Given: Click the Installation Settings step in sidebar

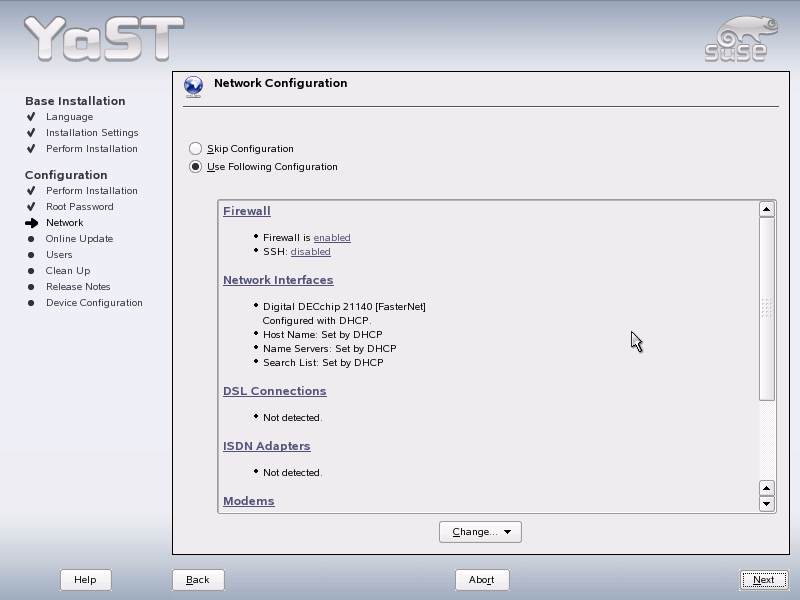Looking at the screenshot, I should coord(92,133).
